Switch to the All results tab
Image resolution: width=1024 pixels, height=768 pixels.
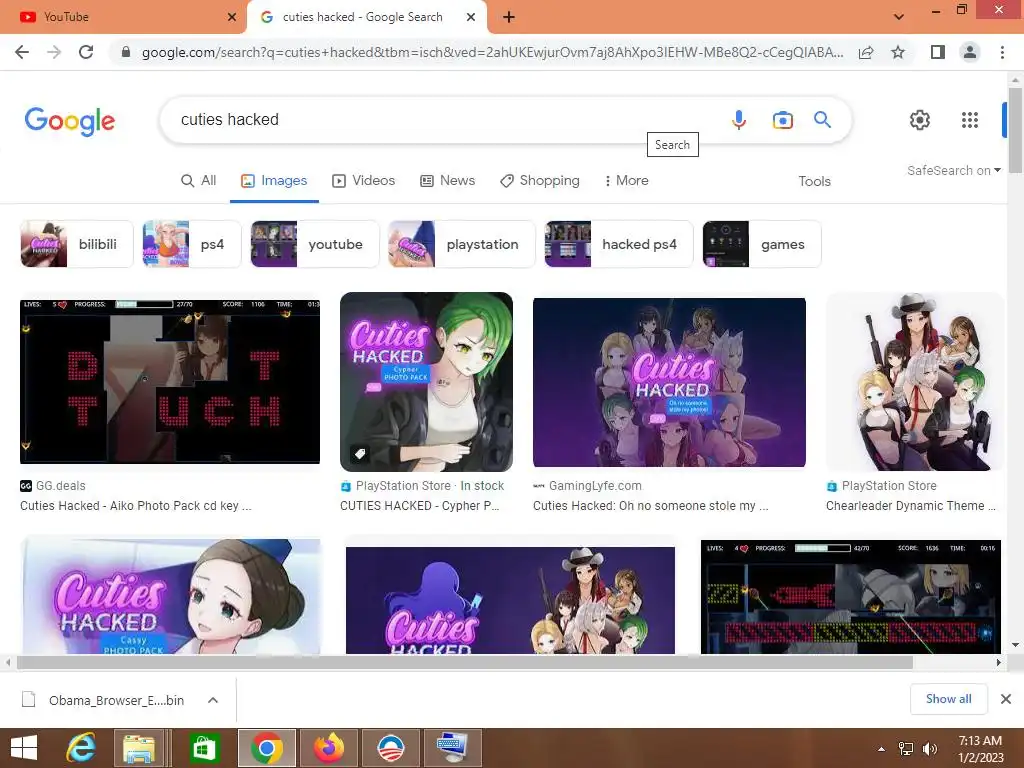tap(199, 181)
